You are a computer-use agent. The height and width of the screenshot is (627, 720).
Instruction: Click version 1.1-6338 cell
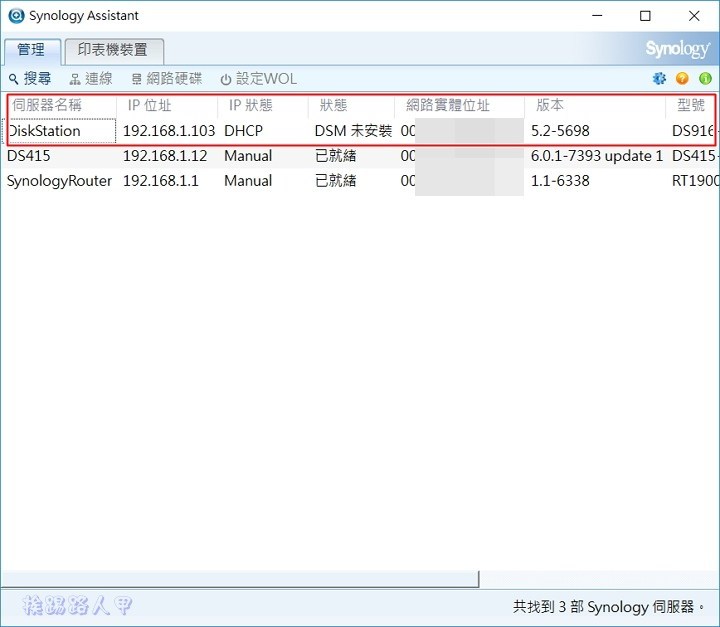[x=560, y=181]
